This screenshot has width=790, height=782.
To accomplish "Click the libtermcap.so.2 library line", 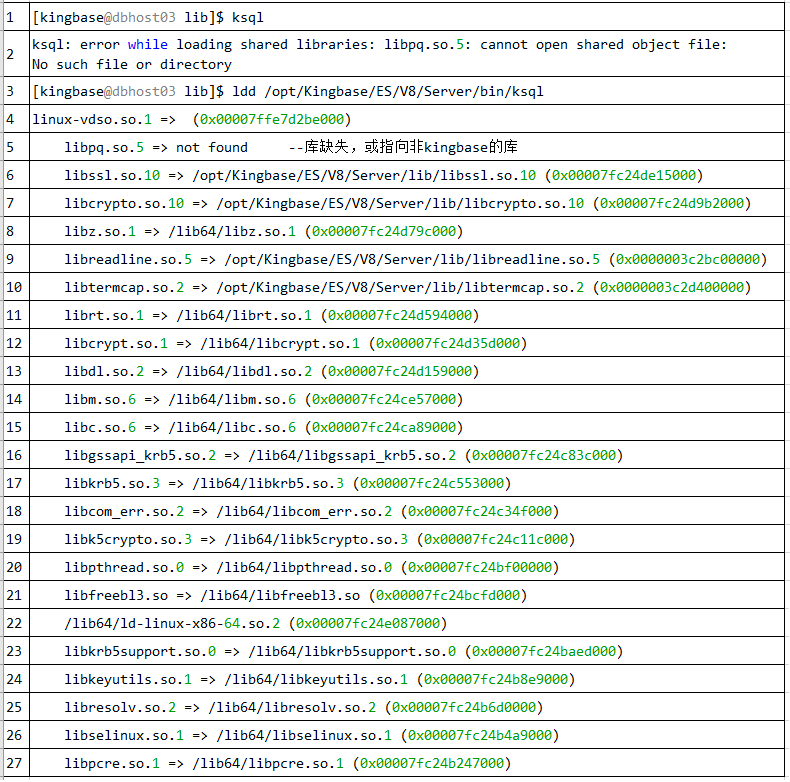I will pyautogui.click(x=408, y=288).
